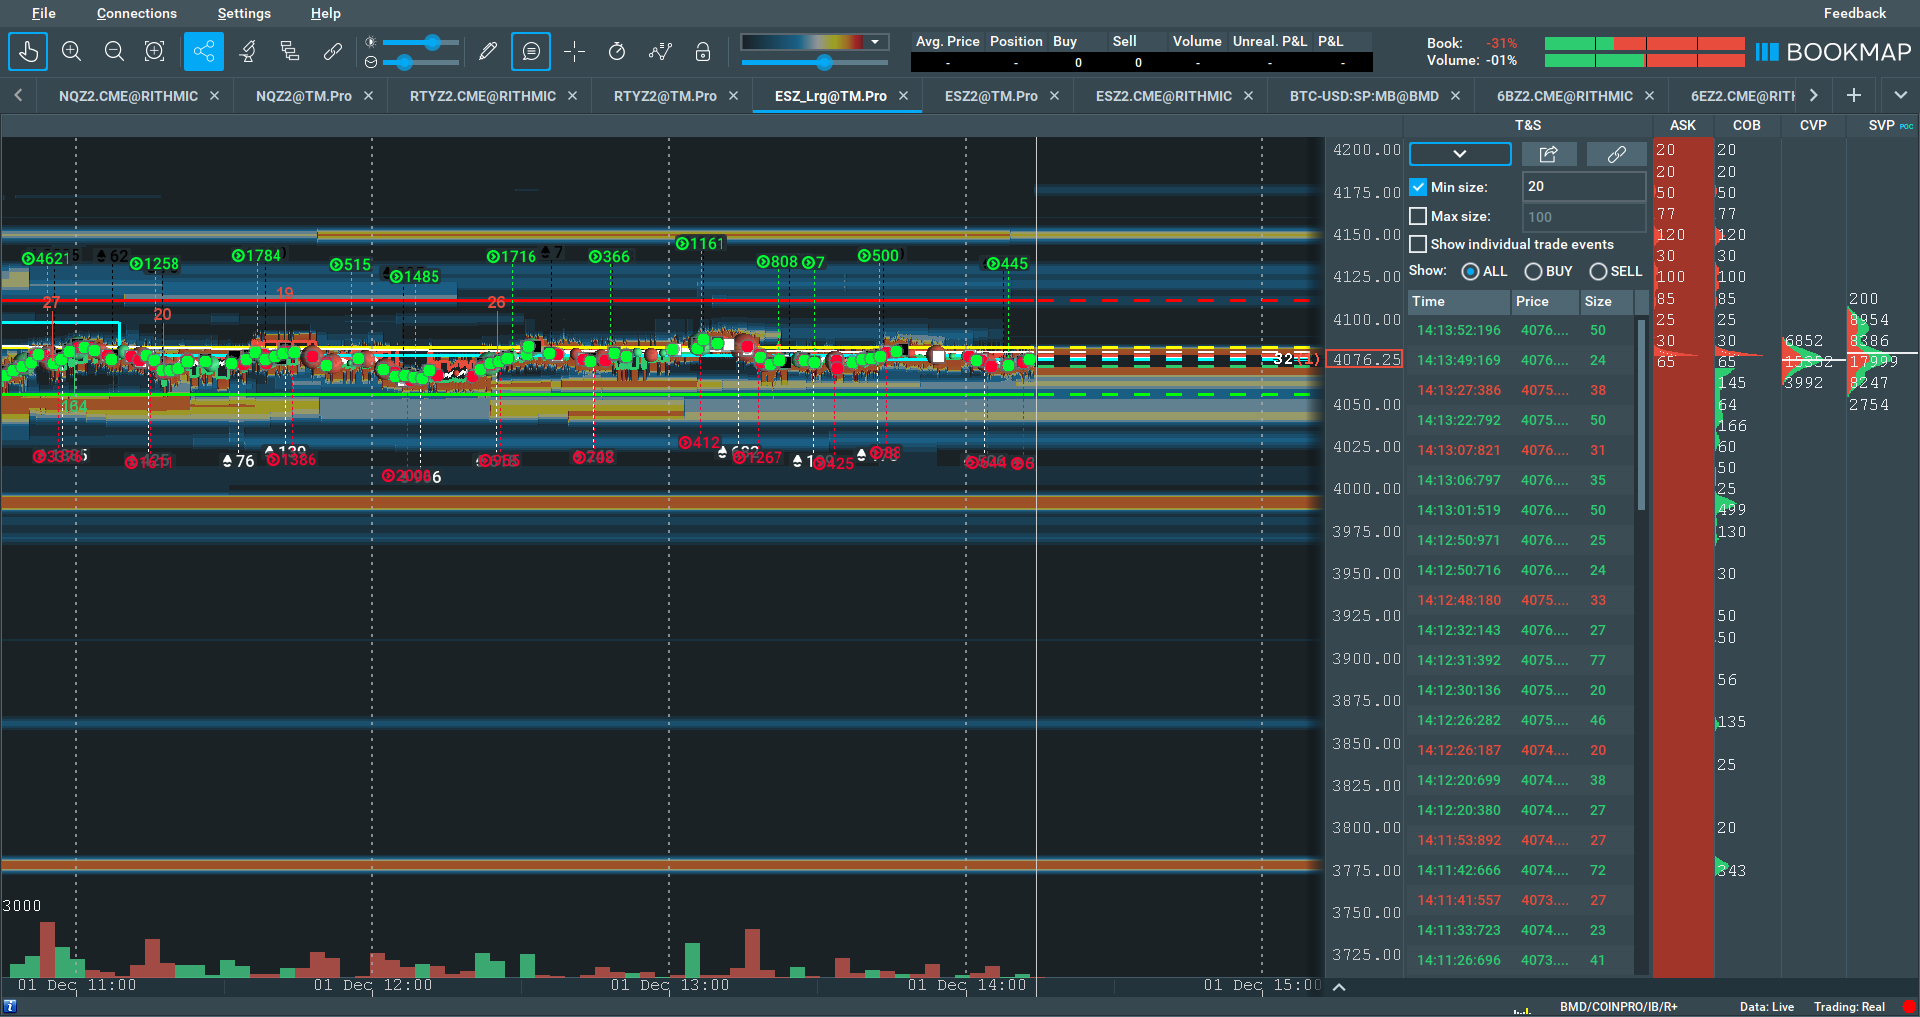Toggle the Min size checkbox
This screenshot has width=1920, height=1017.
tap(1418, 187)
